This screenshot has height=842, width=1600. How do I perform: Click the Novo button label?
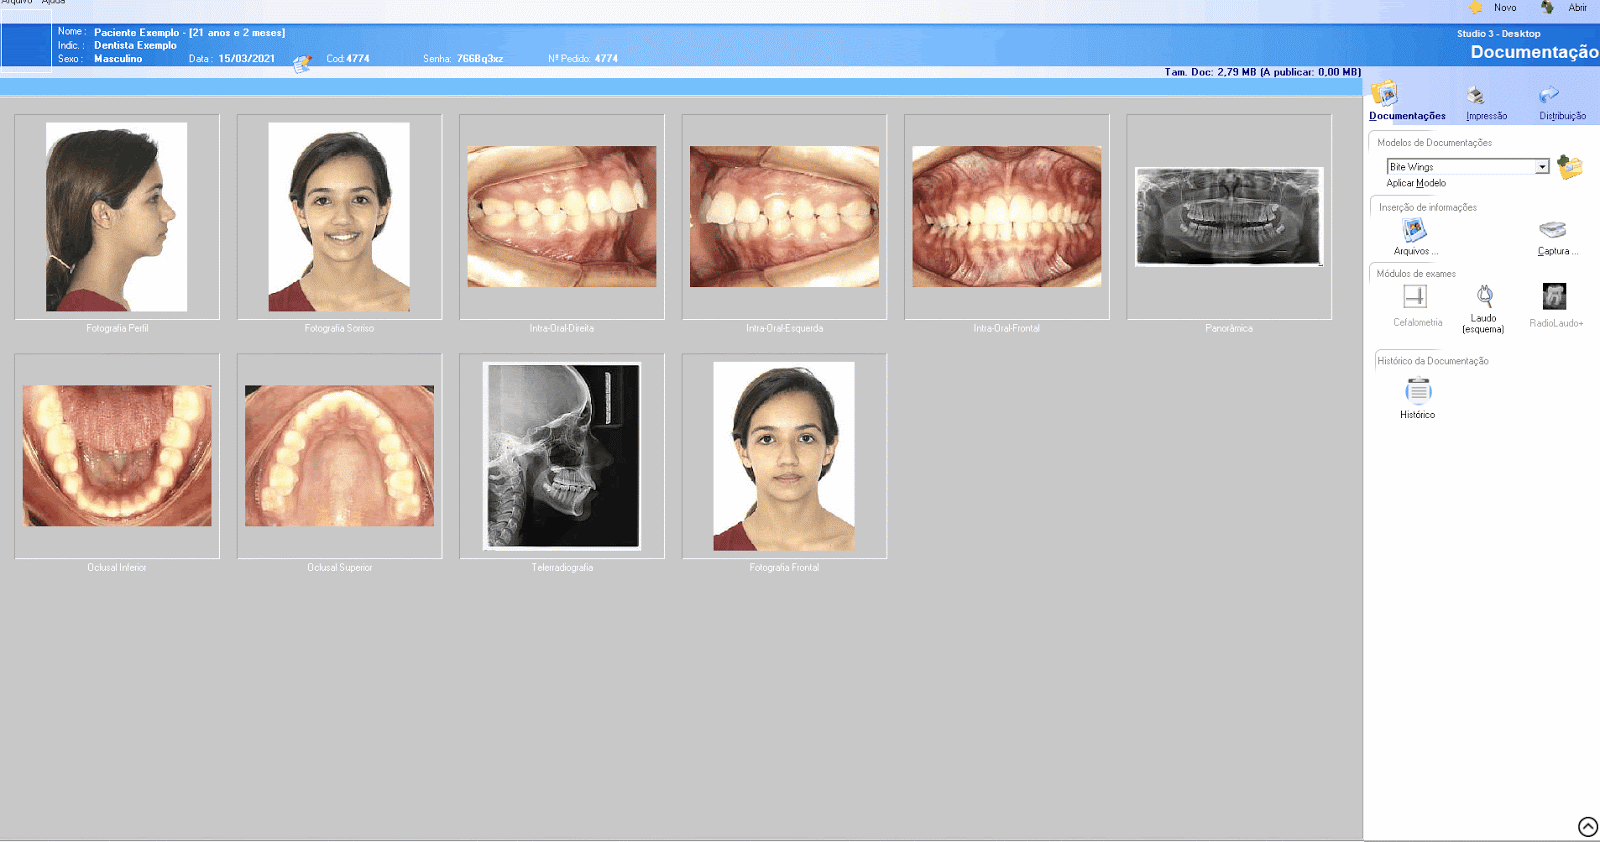1505,8
